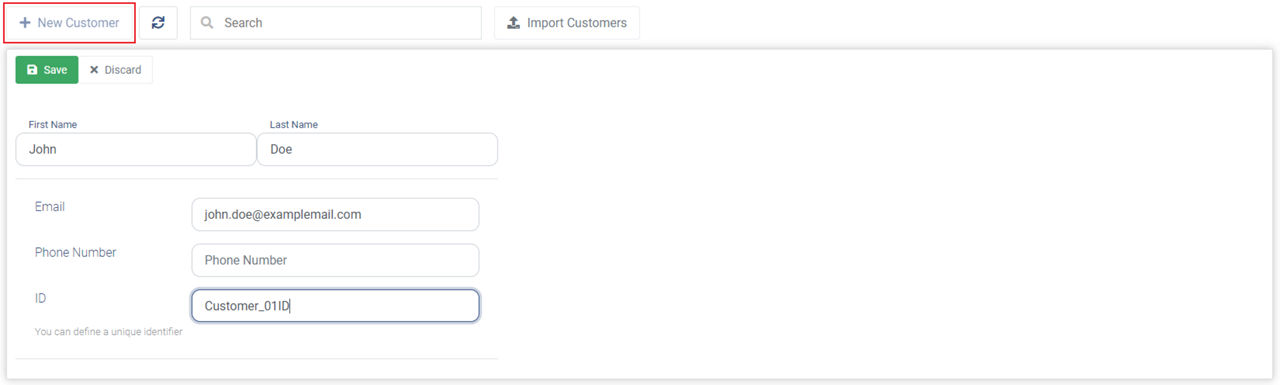Click the plus icon beside New Customer

[25, 23]
